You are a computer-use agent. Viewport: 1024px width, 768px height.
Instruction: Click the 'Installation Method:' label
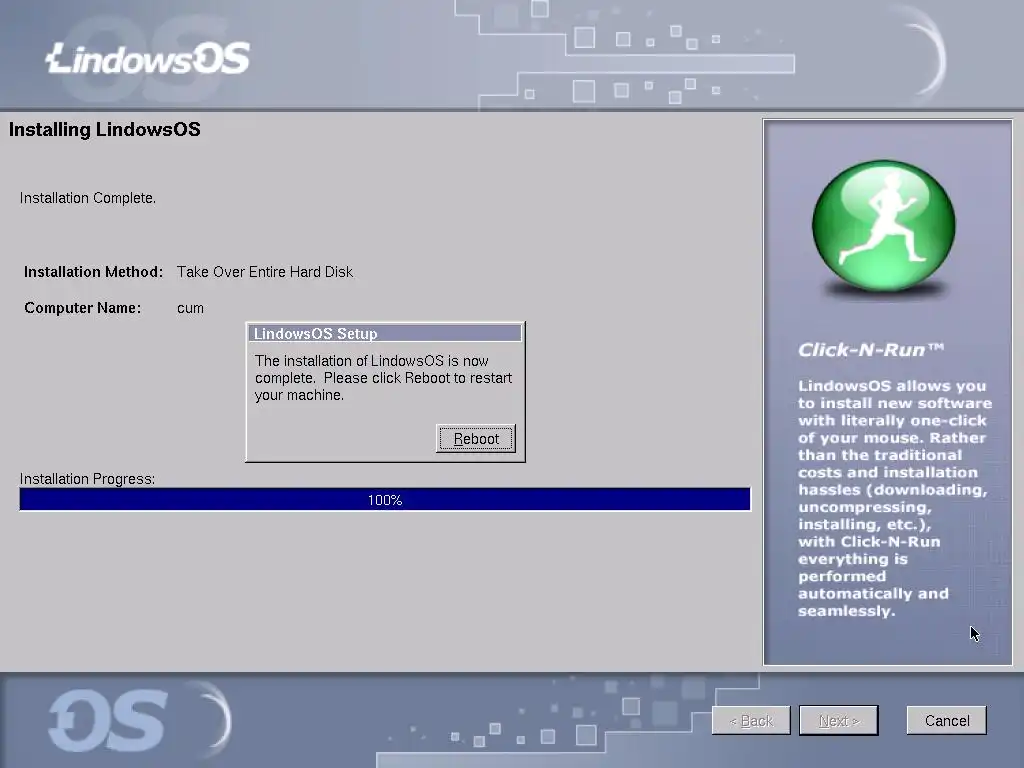click(93, 272)
